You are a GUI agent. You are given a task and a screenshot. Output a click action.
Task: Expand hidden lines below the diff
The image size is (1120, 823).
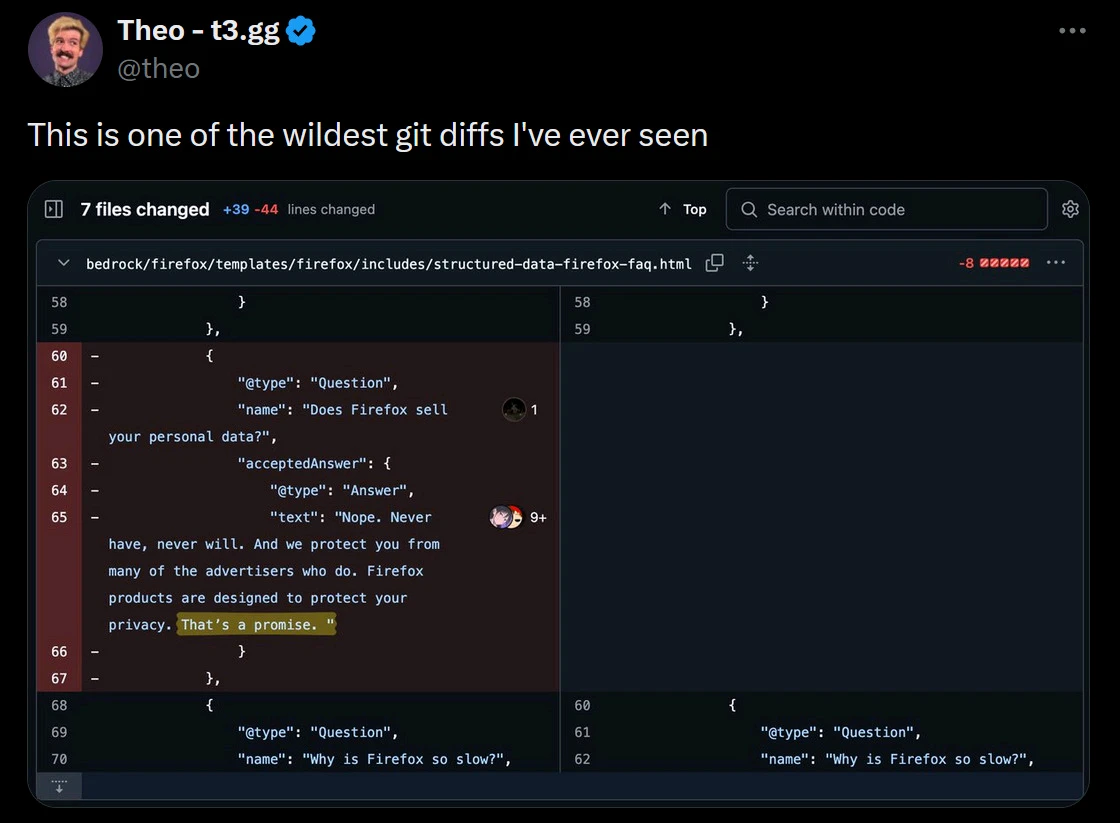59,785
